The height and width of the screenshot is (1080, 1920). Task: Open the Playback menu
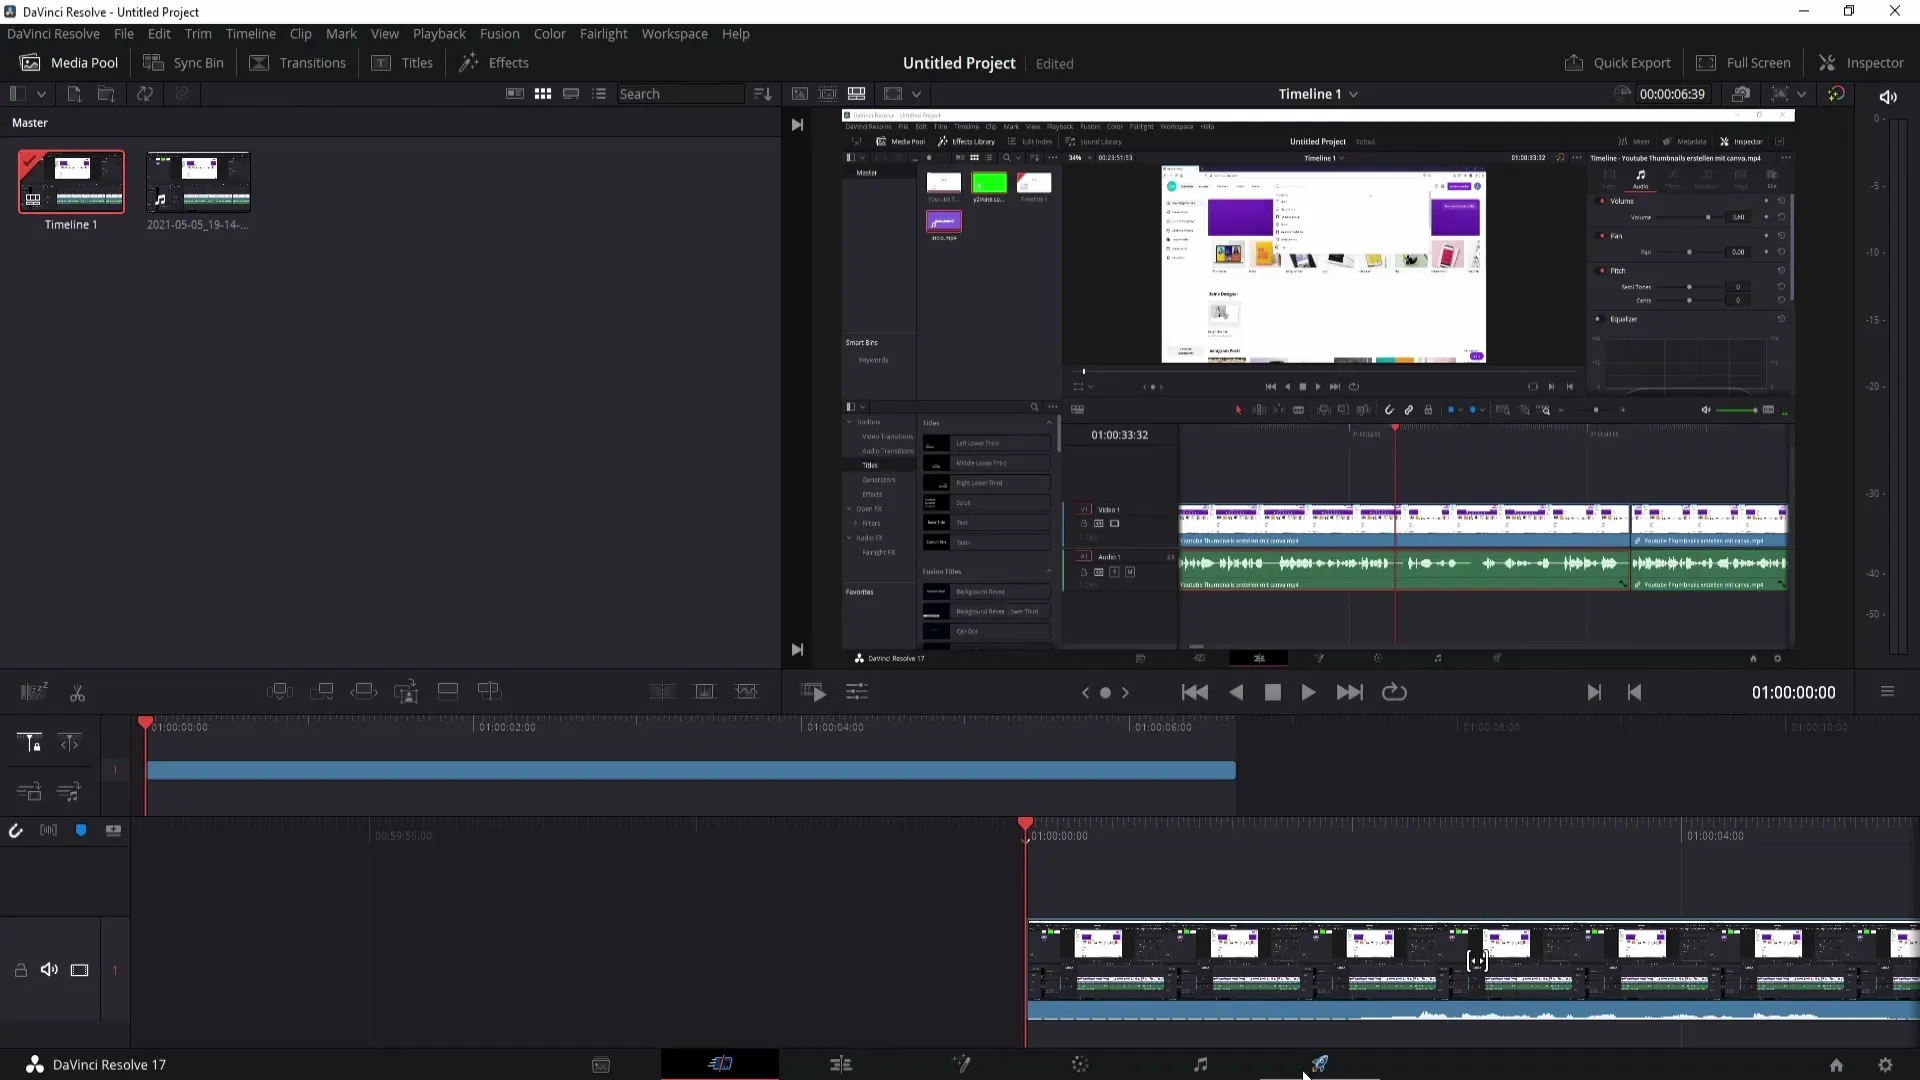coord(439,34)
